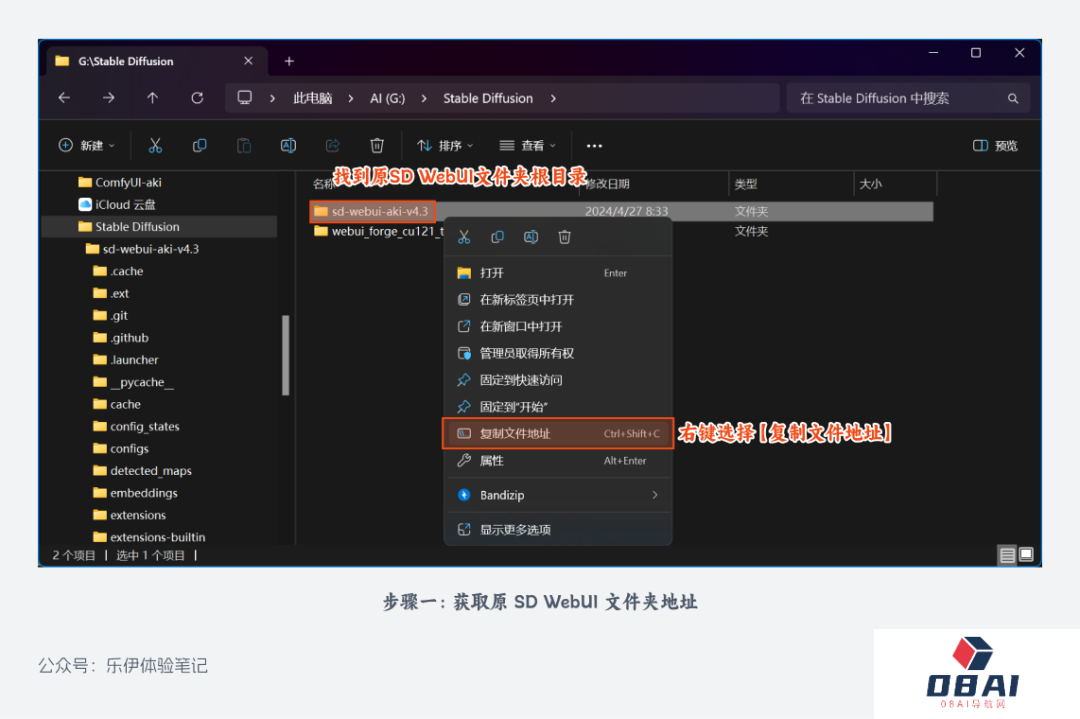Open a new tab with the plus button
The width and height of the screenshot is (1080, 719).
point(289,61)
